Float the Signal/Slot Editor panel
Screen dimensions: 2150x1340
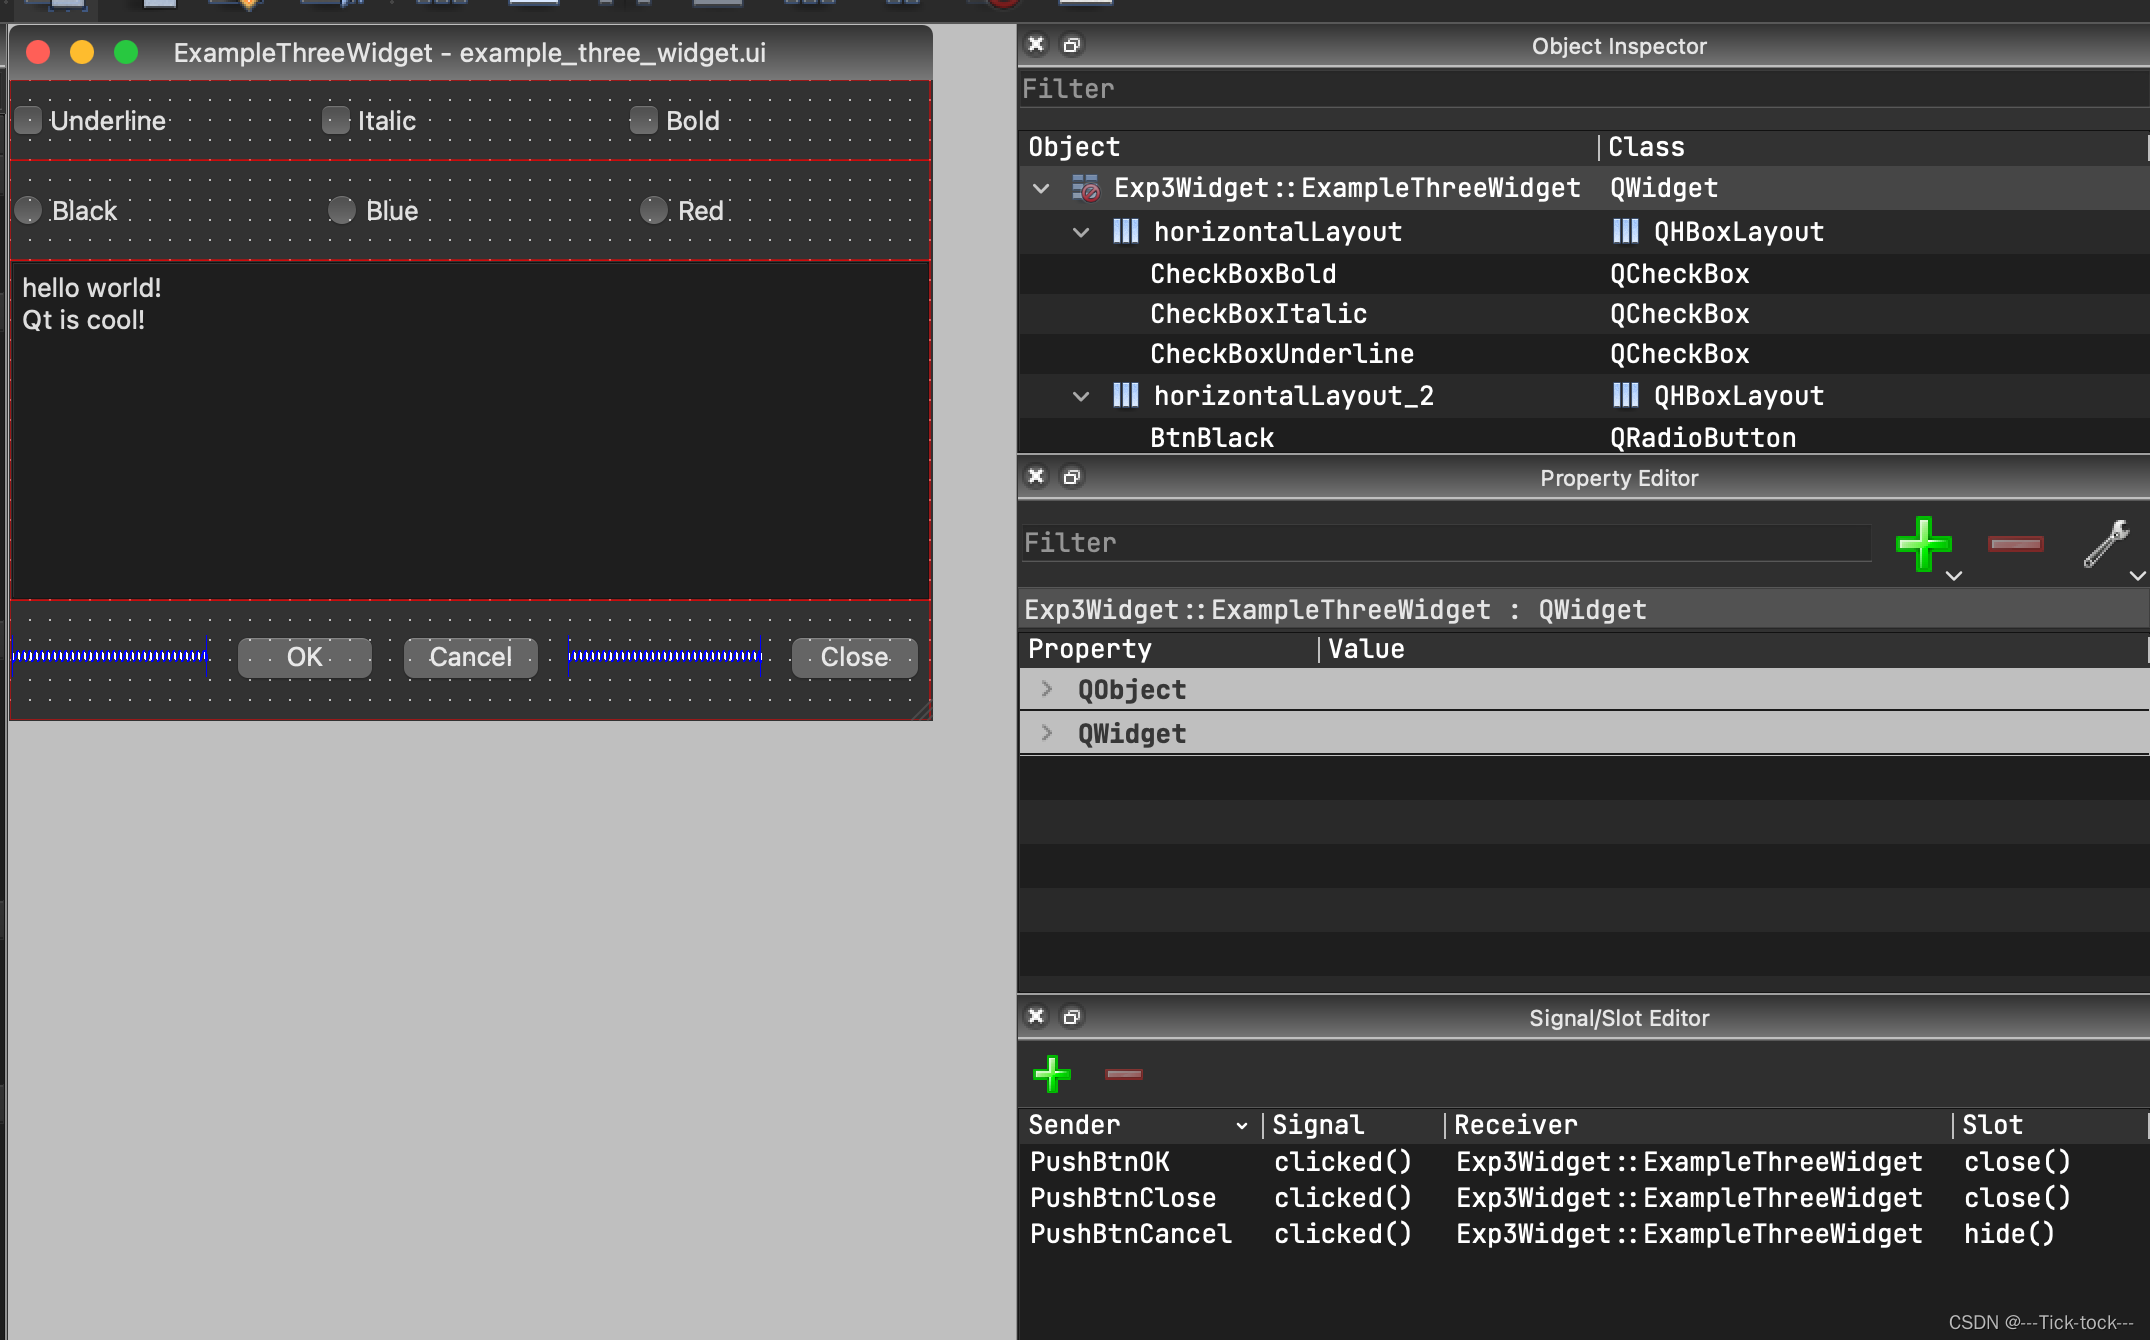pos(1072,1017)
